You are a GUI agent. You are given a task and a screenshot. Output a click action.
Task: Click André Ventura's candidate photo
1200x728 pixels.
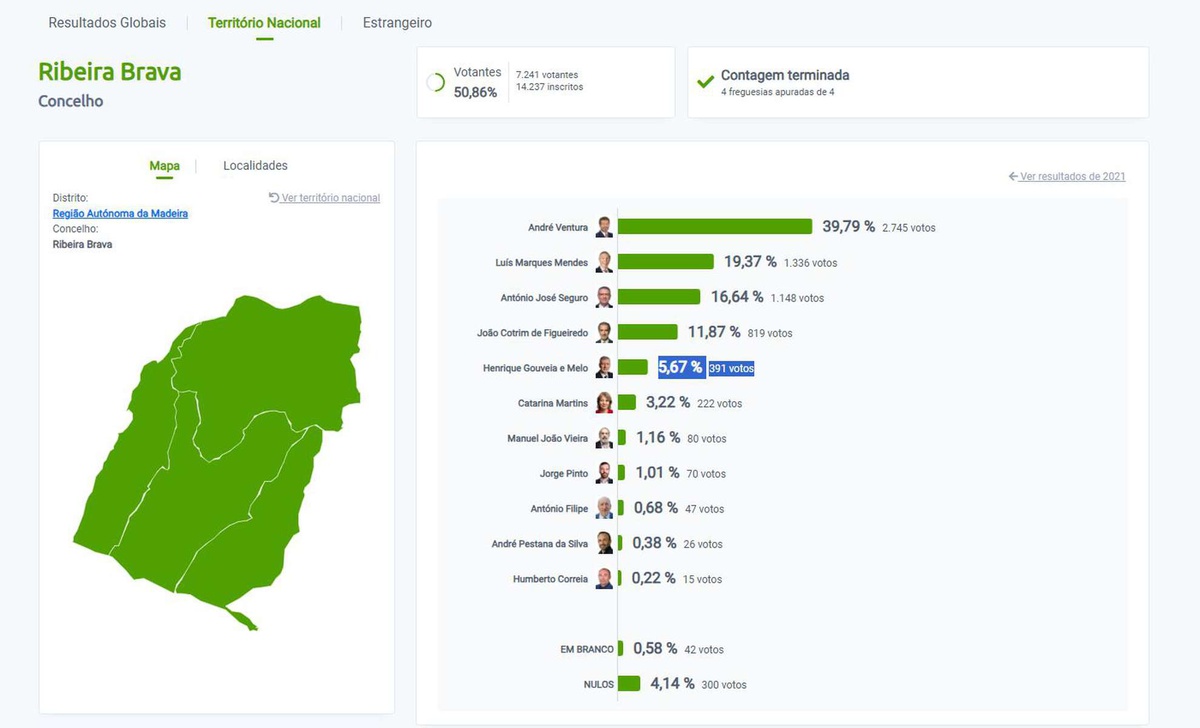604,227
